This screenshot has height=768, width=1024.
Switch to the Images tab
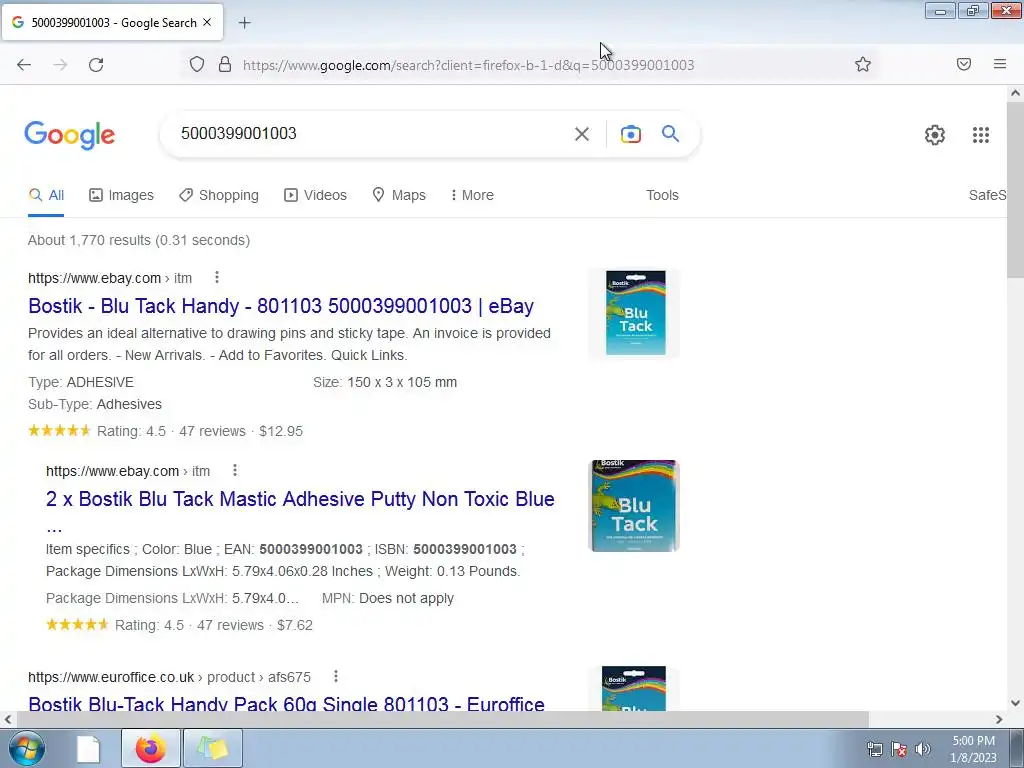(x=121, y=195)
